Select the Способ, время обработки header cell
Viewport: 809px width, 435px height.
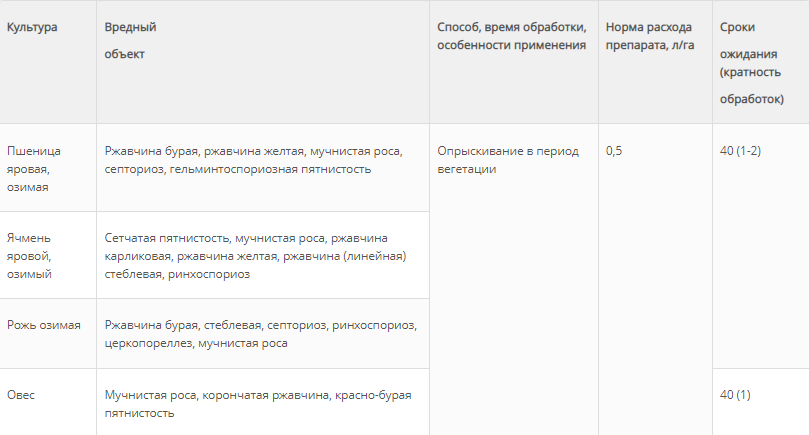tap(512, 36)
